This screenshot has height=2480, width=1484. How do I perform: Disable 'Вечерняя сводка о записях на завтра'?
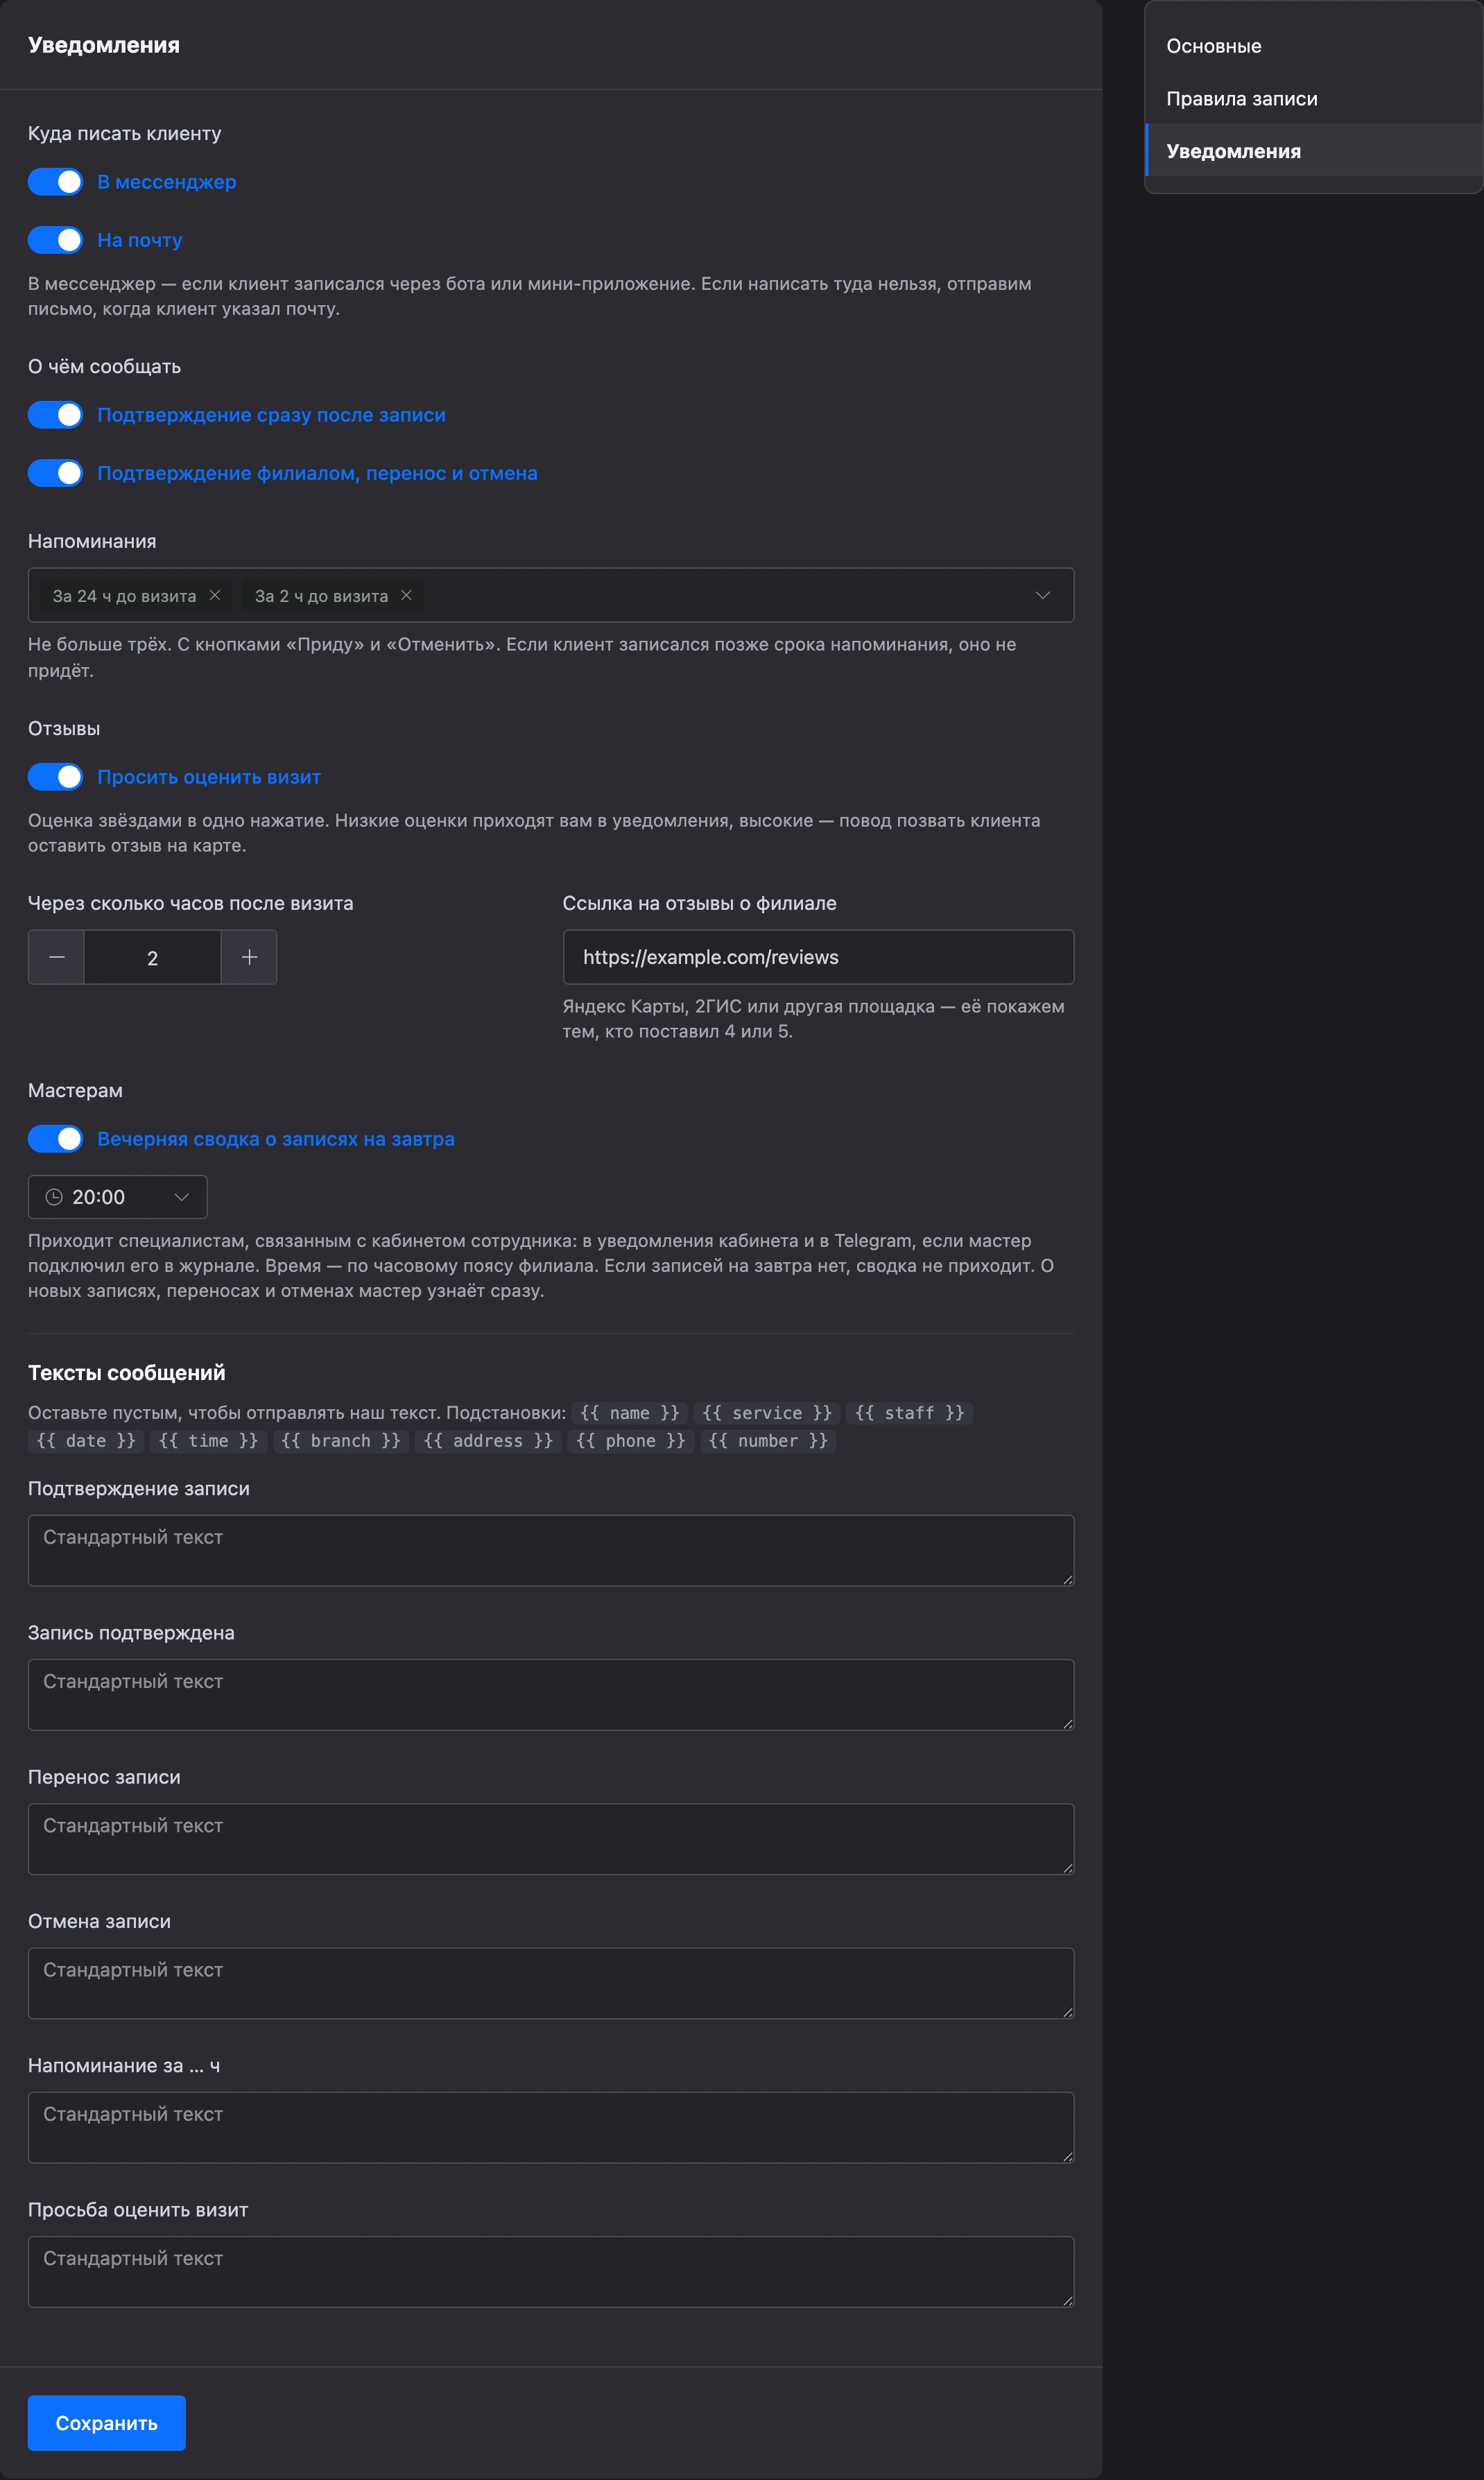coord(55,1139)
